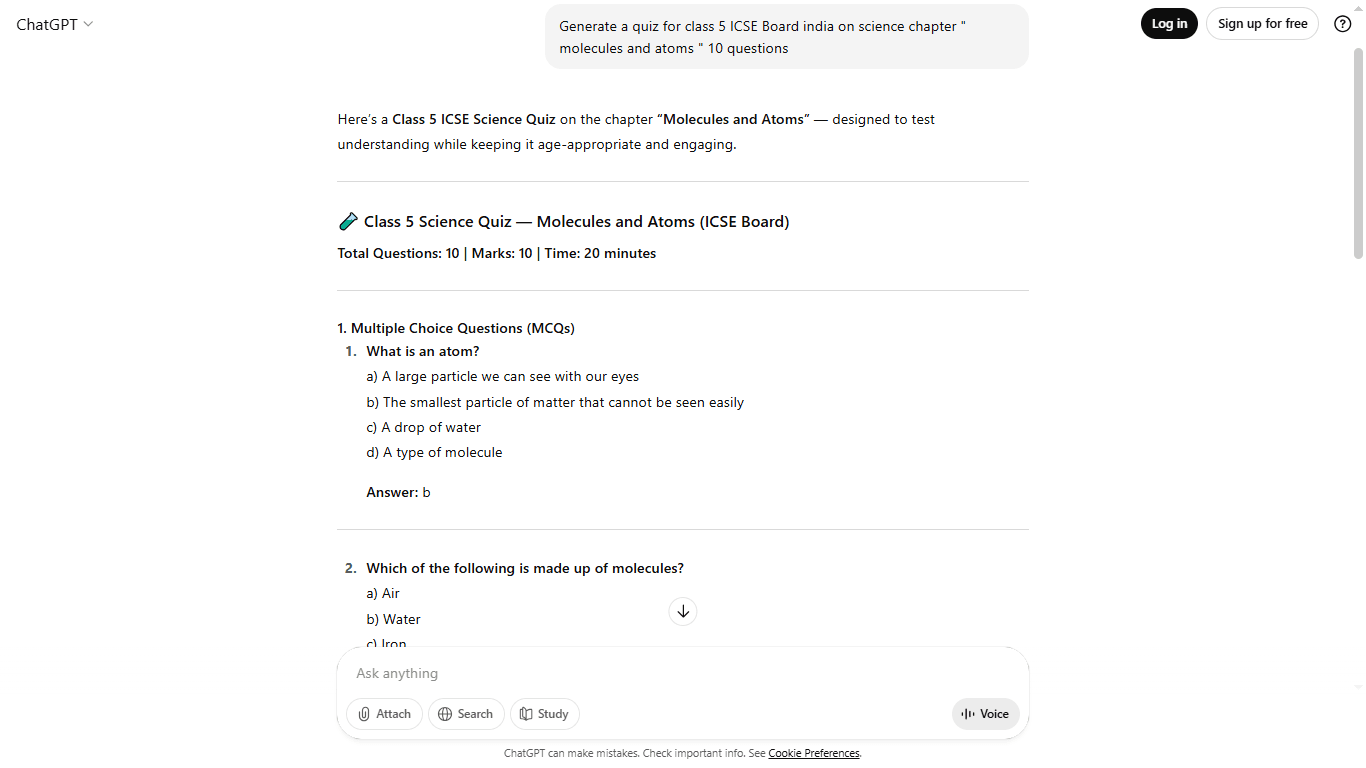Screen dimensions: 1366x768
Task: Open the help question mark icon
Action: [1343, 24]
